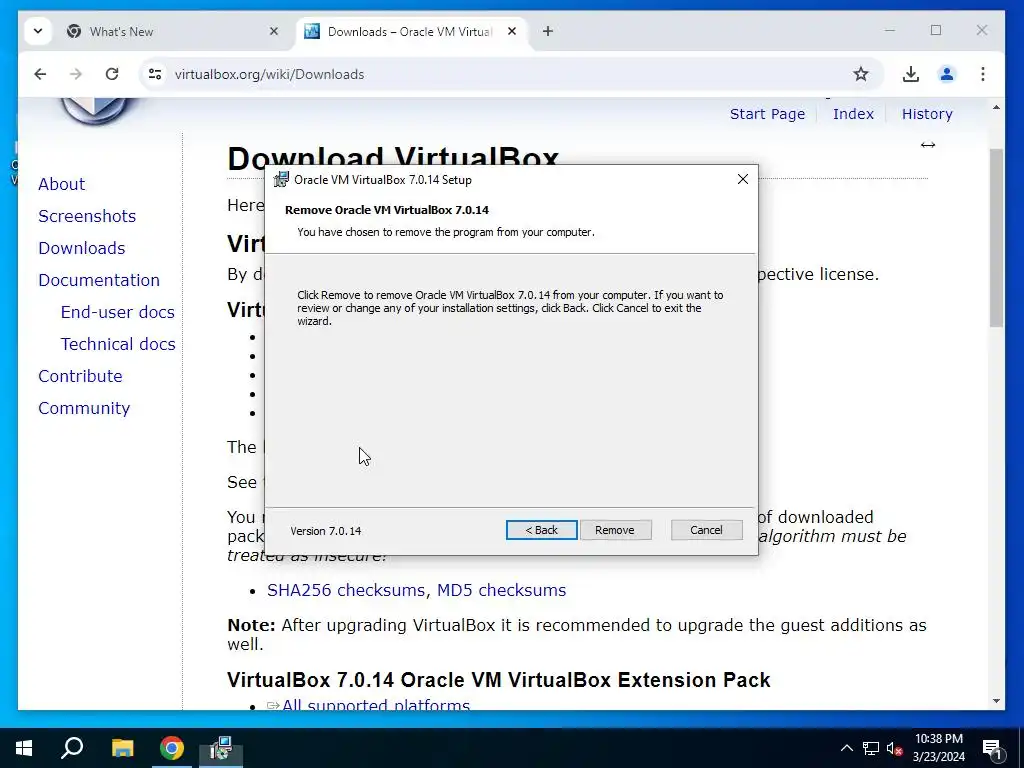The height and width of the screenshot is (768, 1024).
Task: Open Downloads in the sidebar
Action: tap(82, 248)
